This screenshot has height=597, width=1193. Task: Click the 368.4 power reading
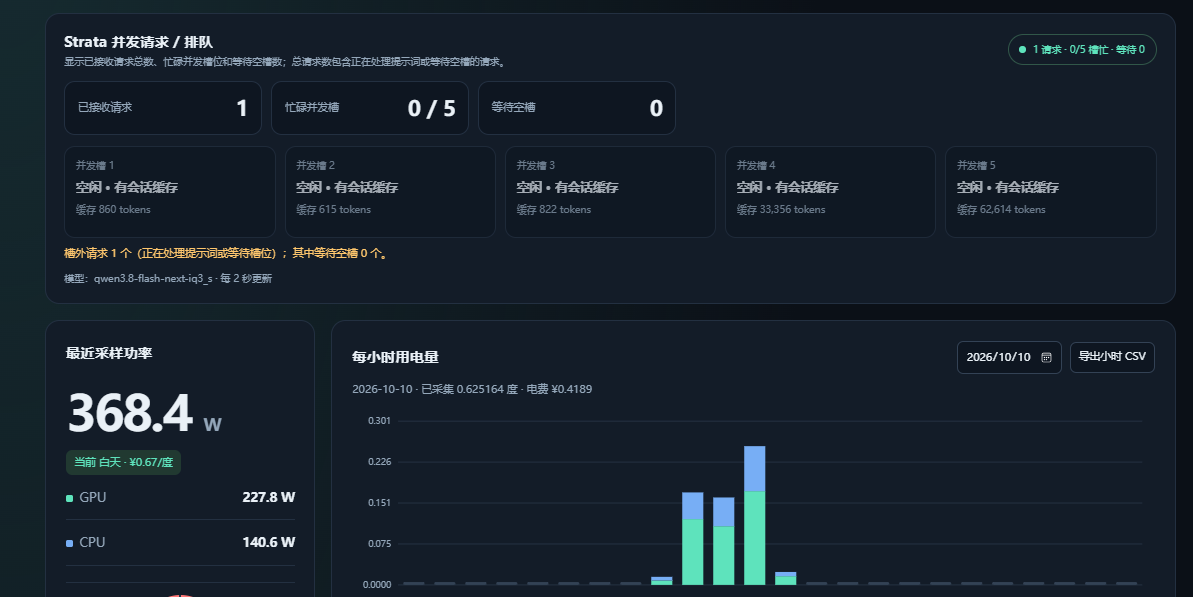pyautogui.click(x=130, y=413)
